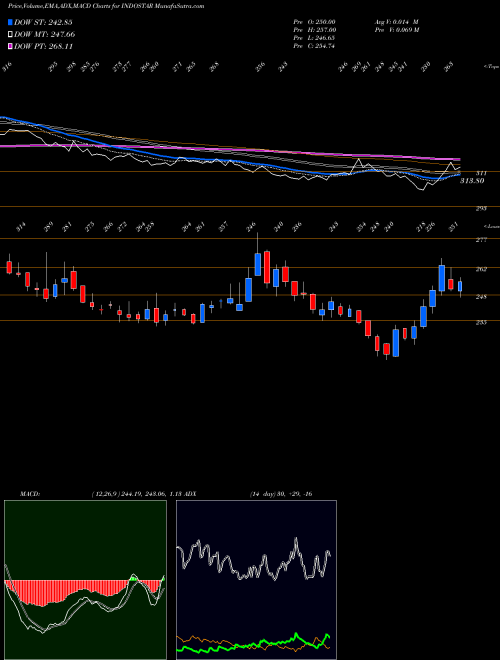Click the 'Pre O' open value
Screen dimensions: 500x660
click(x=314, y=22)
